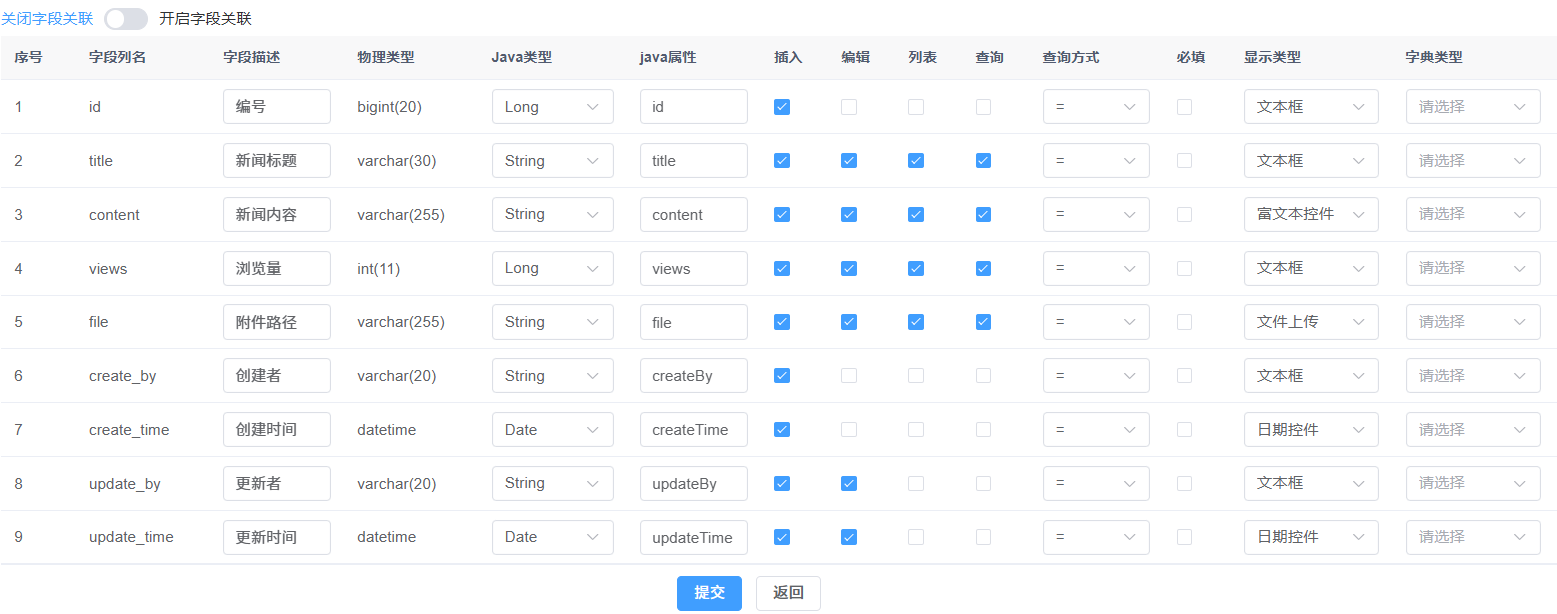Uncheck insert checkbox for id row

click(782, 107)
